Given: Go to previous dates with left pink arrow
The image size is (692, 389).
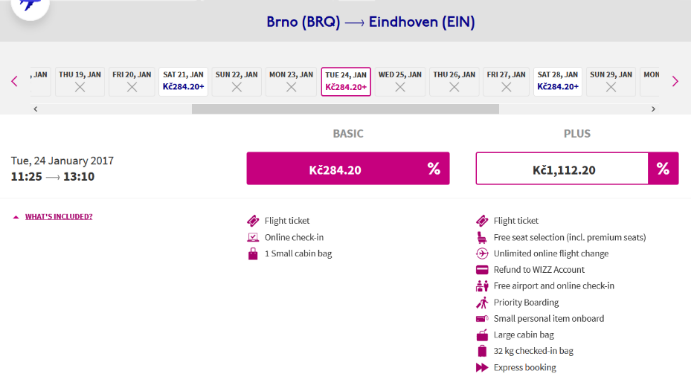Looking at the screenshot, I should click(15, 81).
